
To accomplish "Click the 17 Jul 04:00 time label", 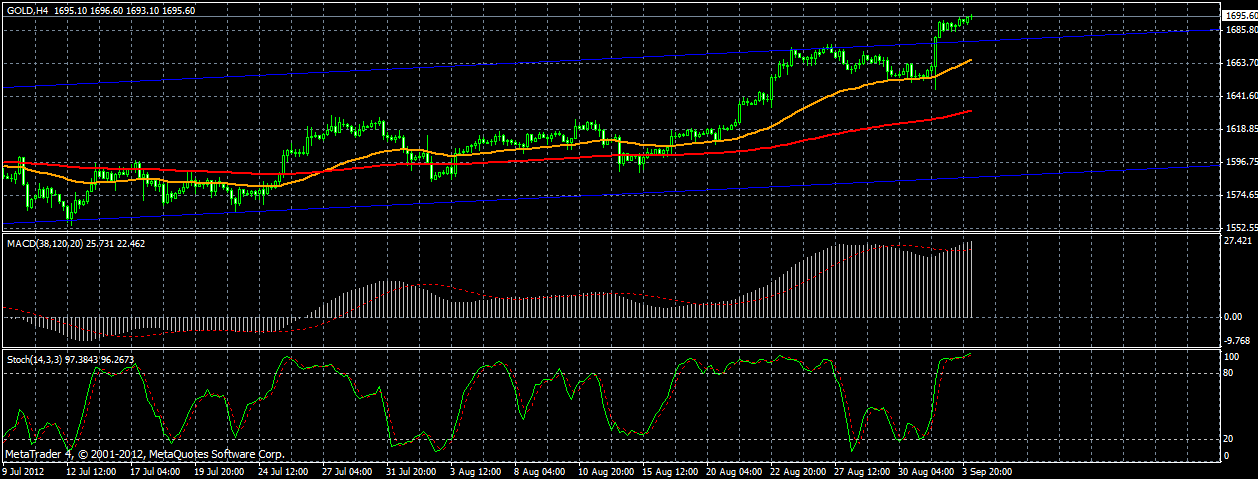I will (156, 471).
